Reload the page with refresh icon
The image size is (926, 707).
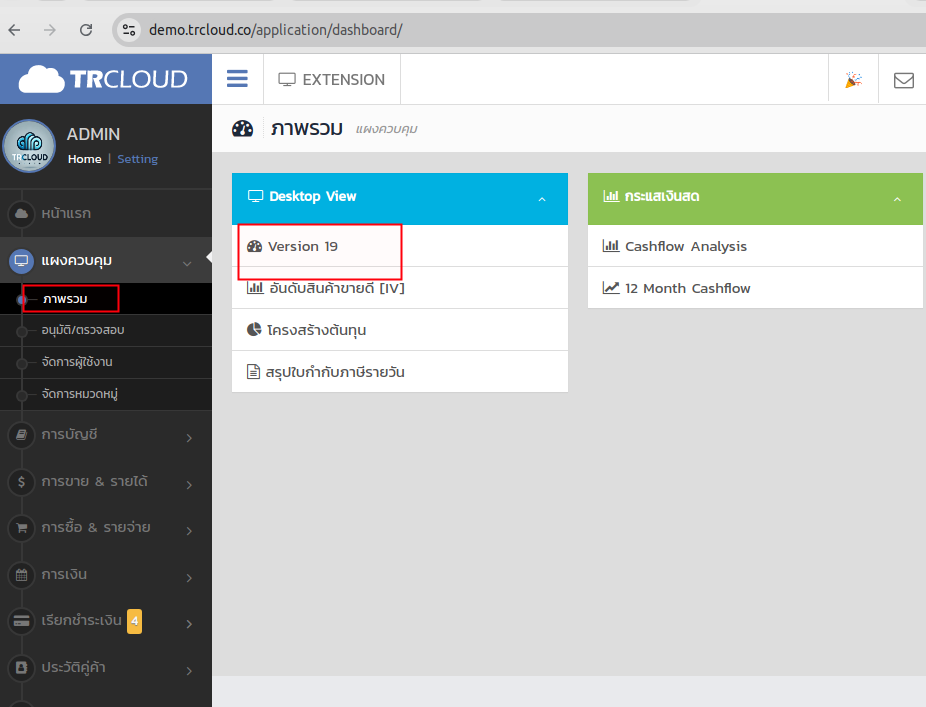[86, 30]
